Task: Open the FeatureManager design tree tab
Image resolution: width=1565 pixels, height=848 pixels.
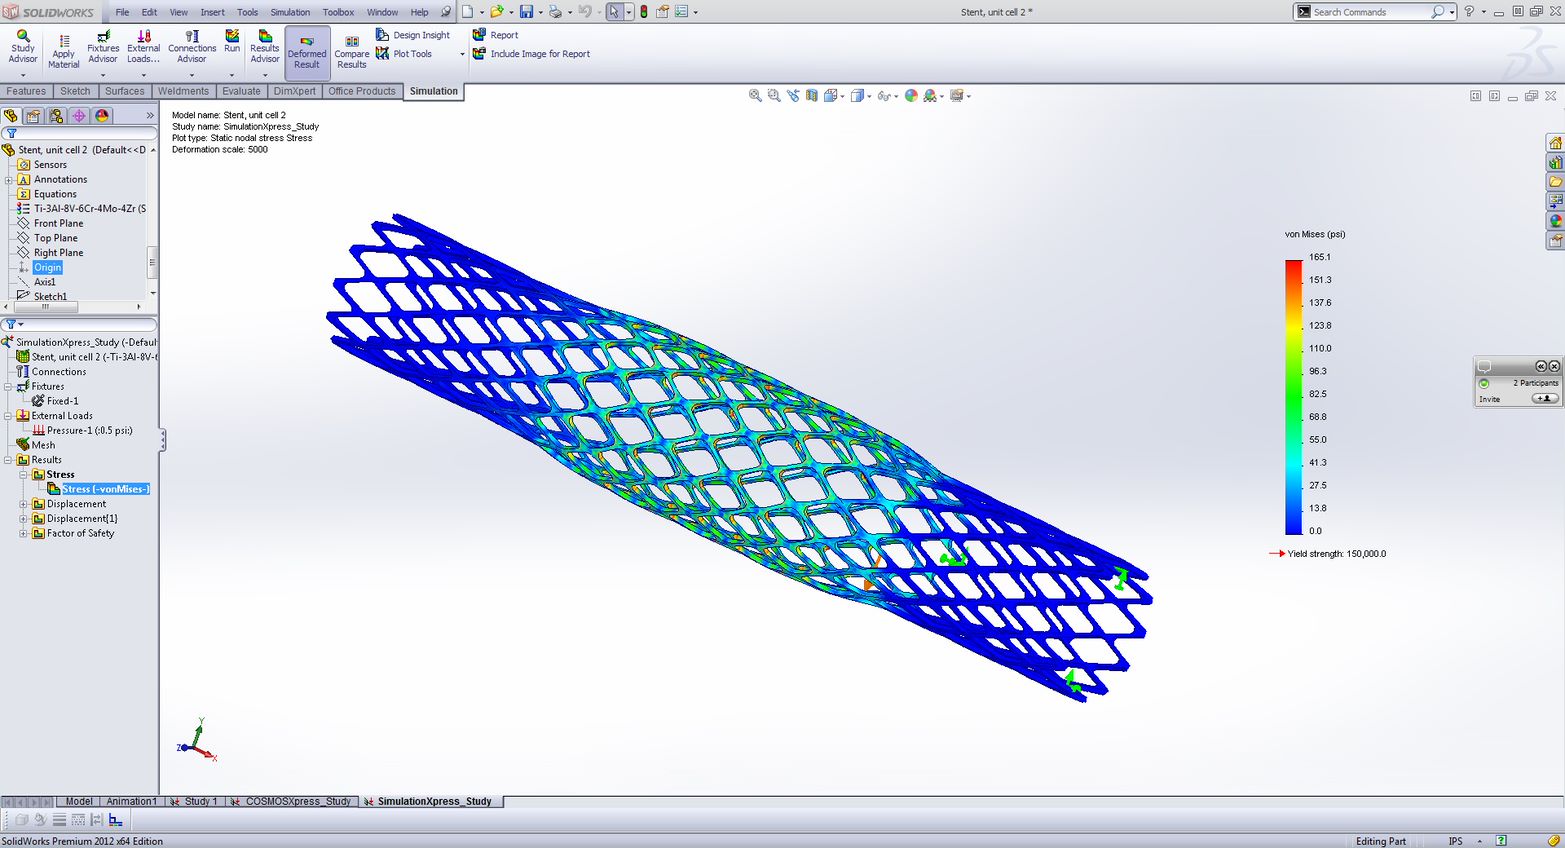Action: click(11, 116)
